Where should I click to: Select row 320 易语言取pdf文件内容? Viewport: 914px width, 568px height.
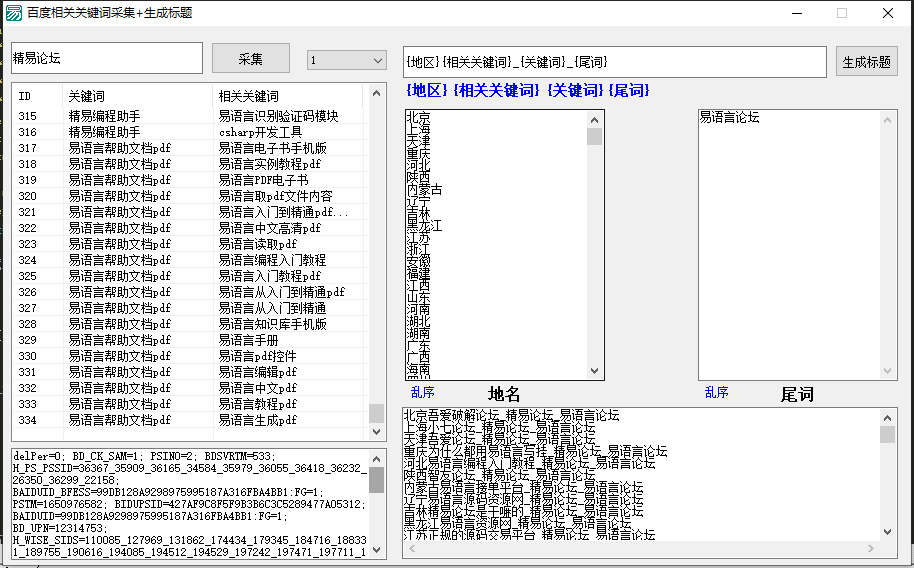click(190, 196)
